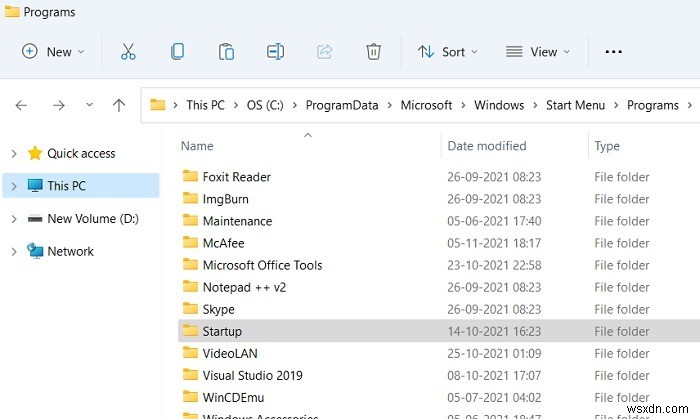Click date 05-07-2021 04:02
The image size is (700, 419).
pos(494,398)
